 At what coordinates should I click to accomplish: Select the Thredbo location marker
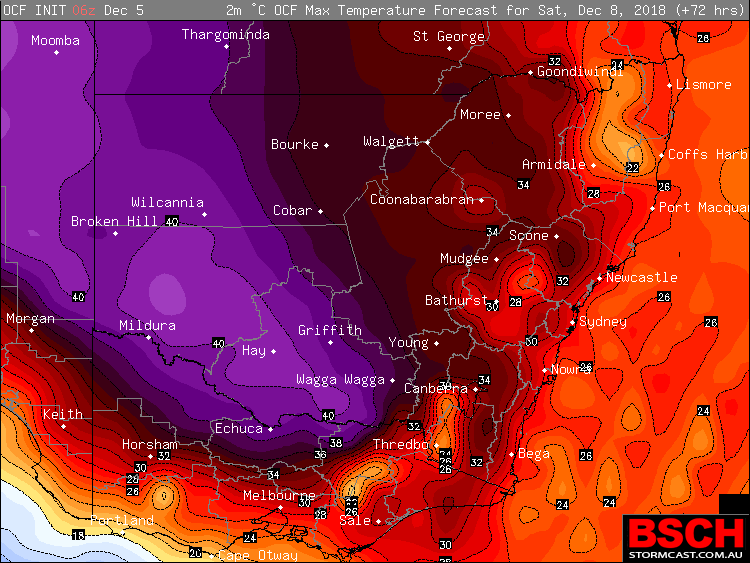pos(436,445)
